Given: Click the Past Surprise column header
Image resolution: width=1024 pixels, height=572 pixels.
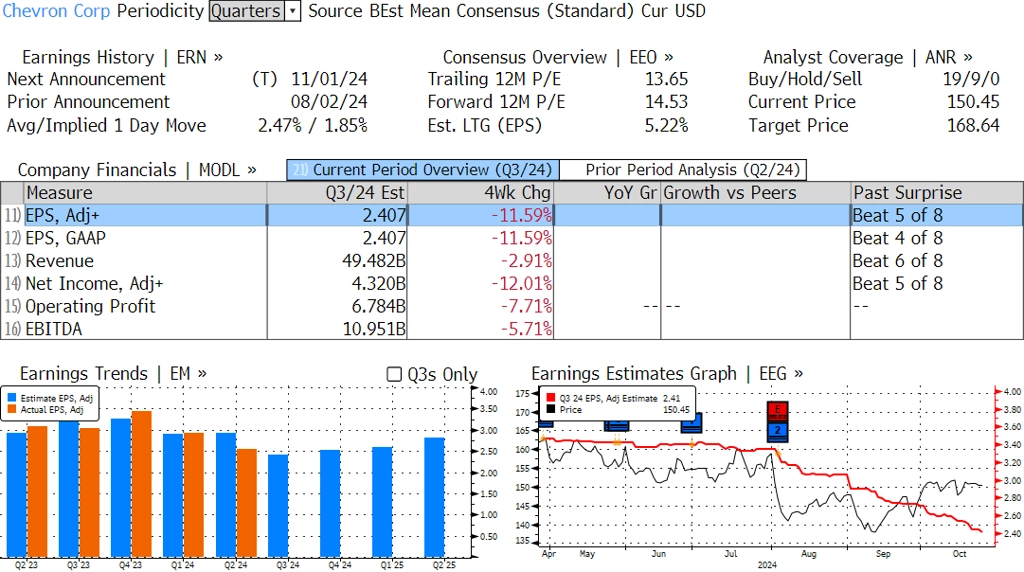Looking at the screenshot, I should (x=936, y=193).
